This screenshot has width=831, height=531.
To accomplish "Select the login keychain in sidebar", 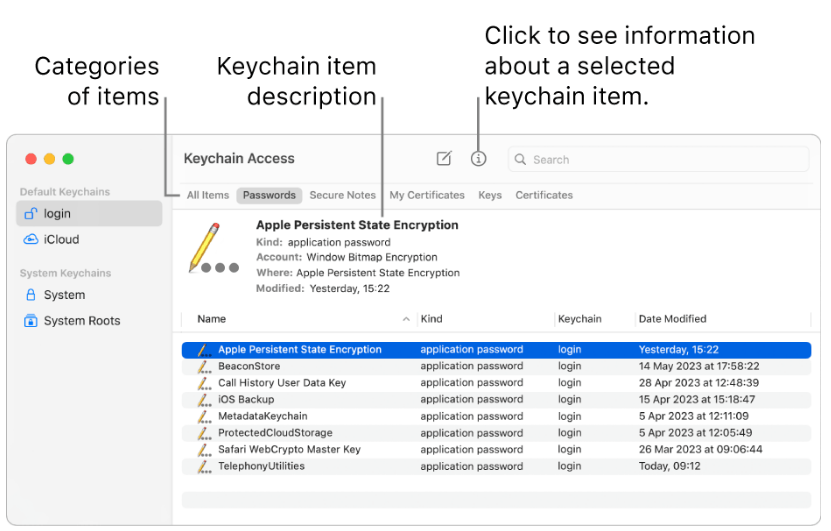I will point(89,214).
